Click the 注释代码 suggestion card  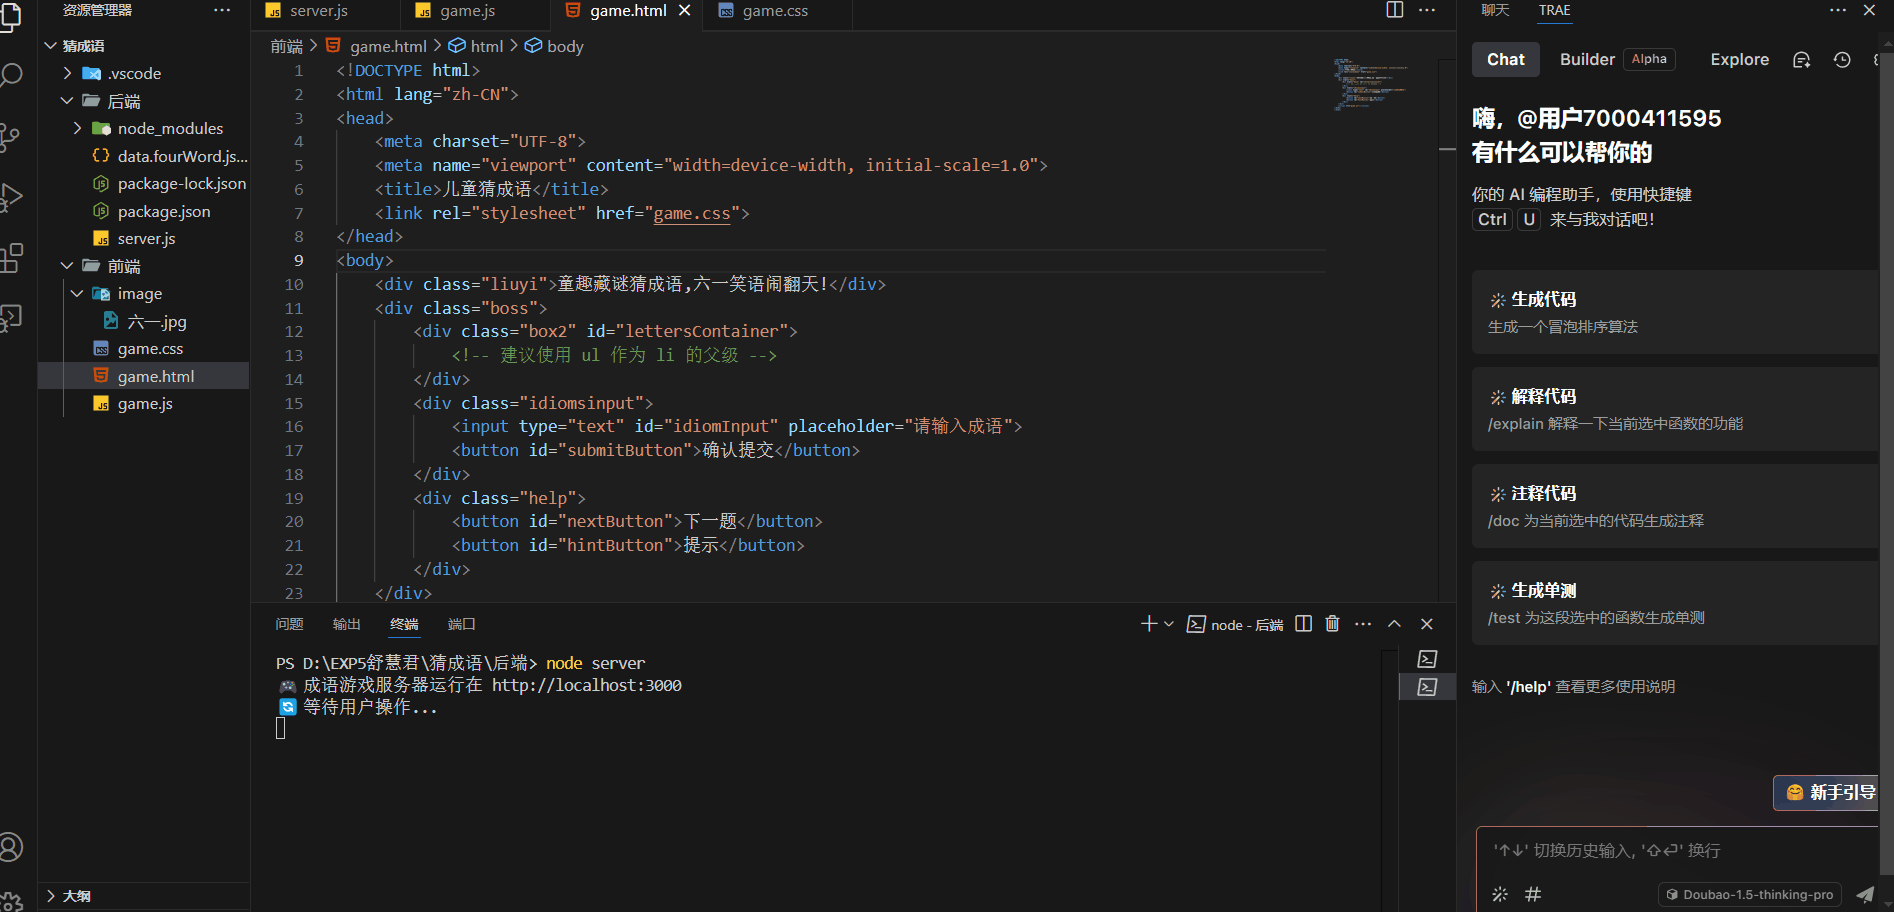point(1675,506)
